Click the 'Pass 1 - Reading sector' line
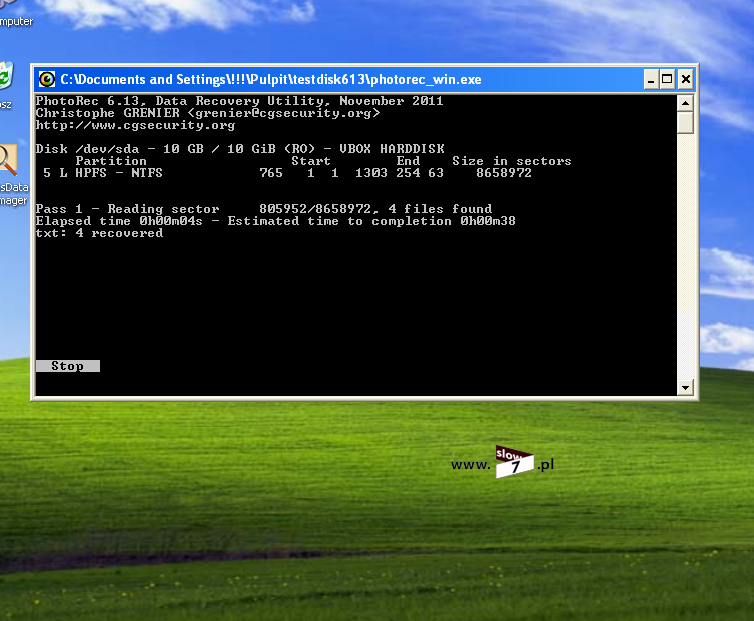The width and height of the screenshot is (754, 621). tap(264, 209)
